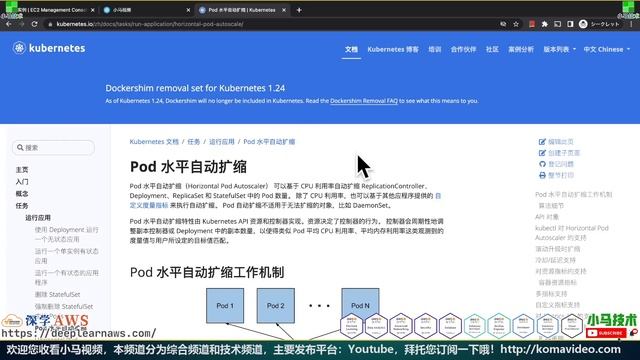The height and width of the screenshot is (360, 640).
Task: Open 社区 in the top navigation
Action: [x=492, y=49]
